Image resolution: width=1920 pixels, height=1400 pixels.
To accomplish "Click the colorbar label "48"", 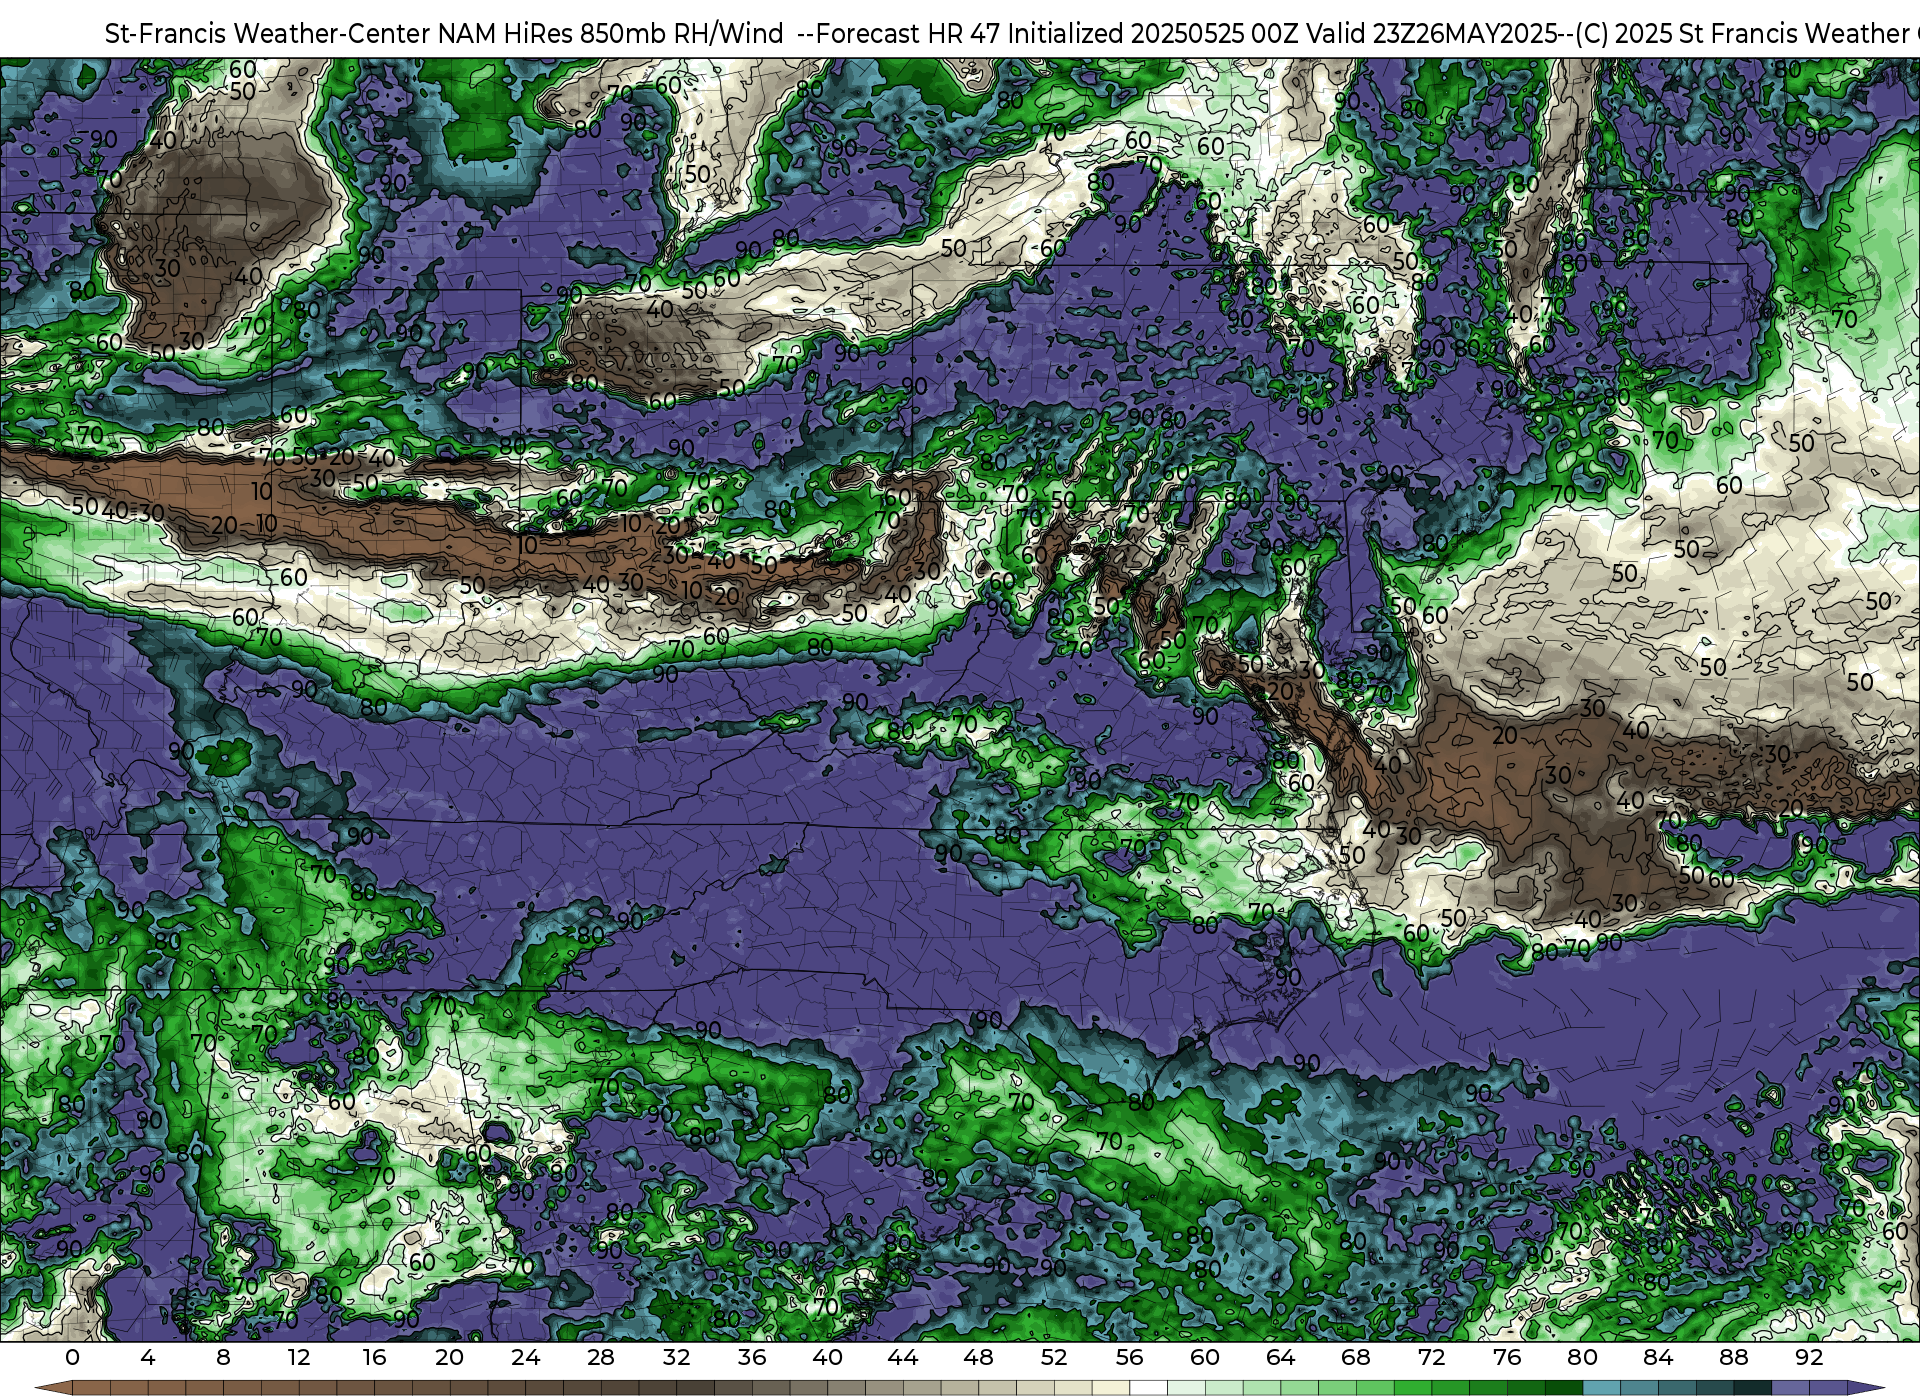I will (x=978, y=1357).
